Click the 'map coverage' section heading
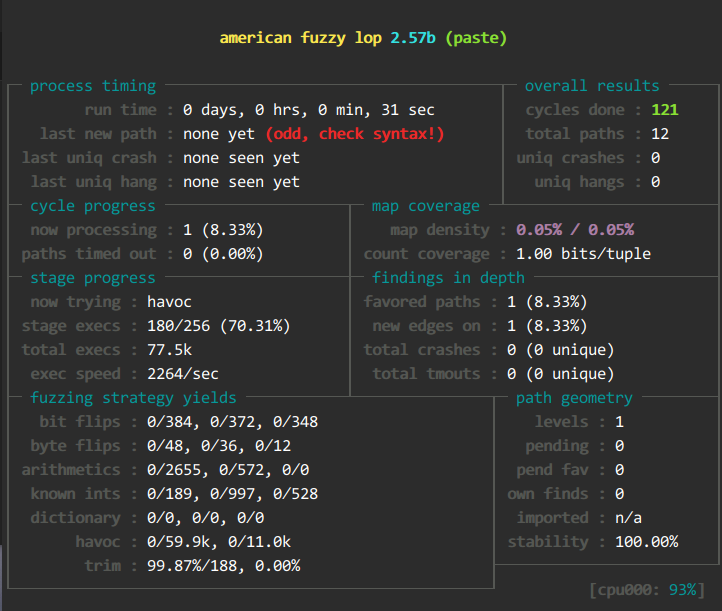This screenshot has height=611, width=722. [426, 206]
